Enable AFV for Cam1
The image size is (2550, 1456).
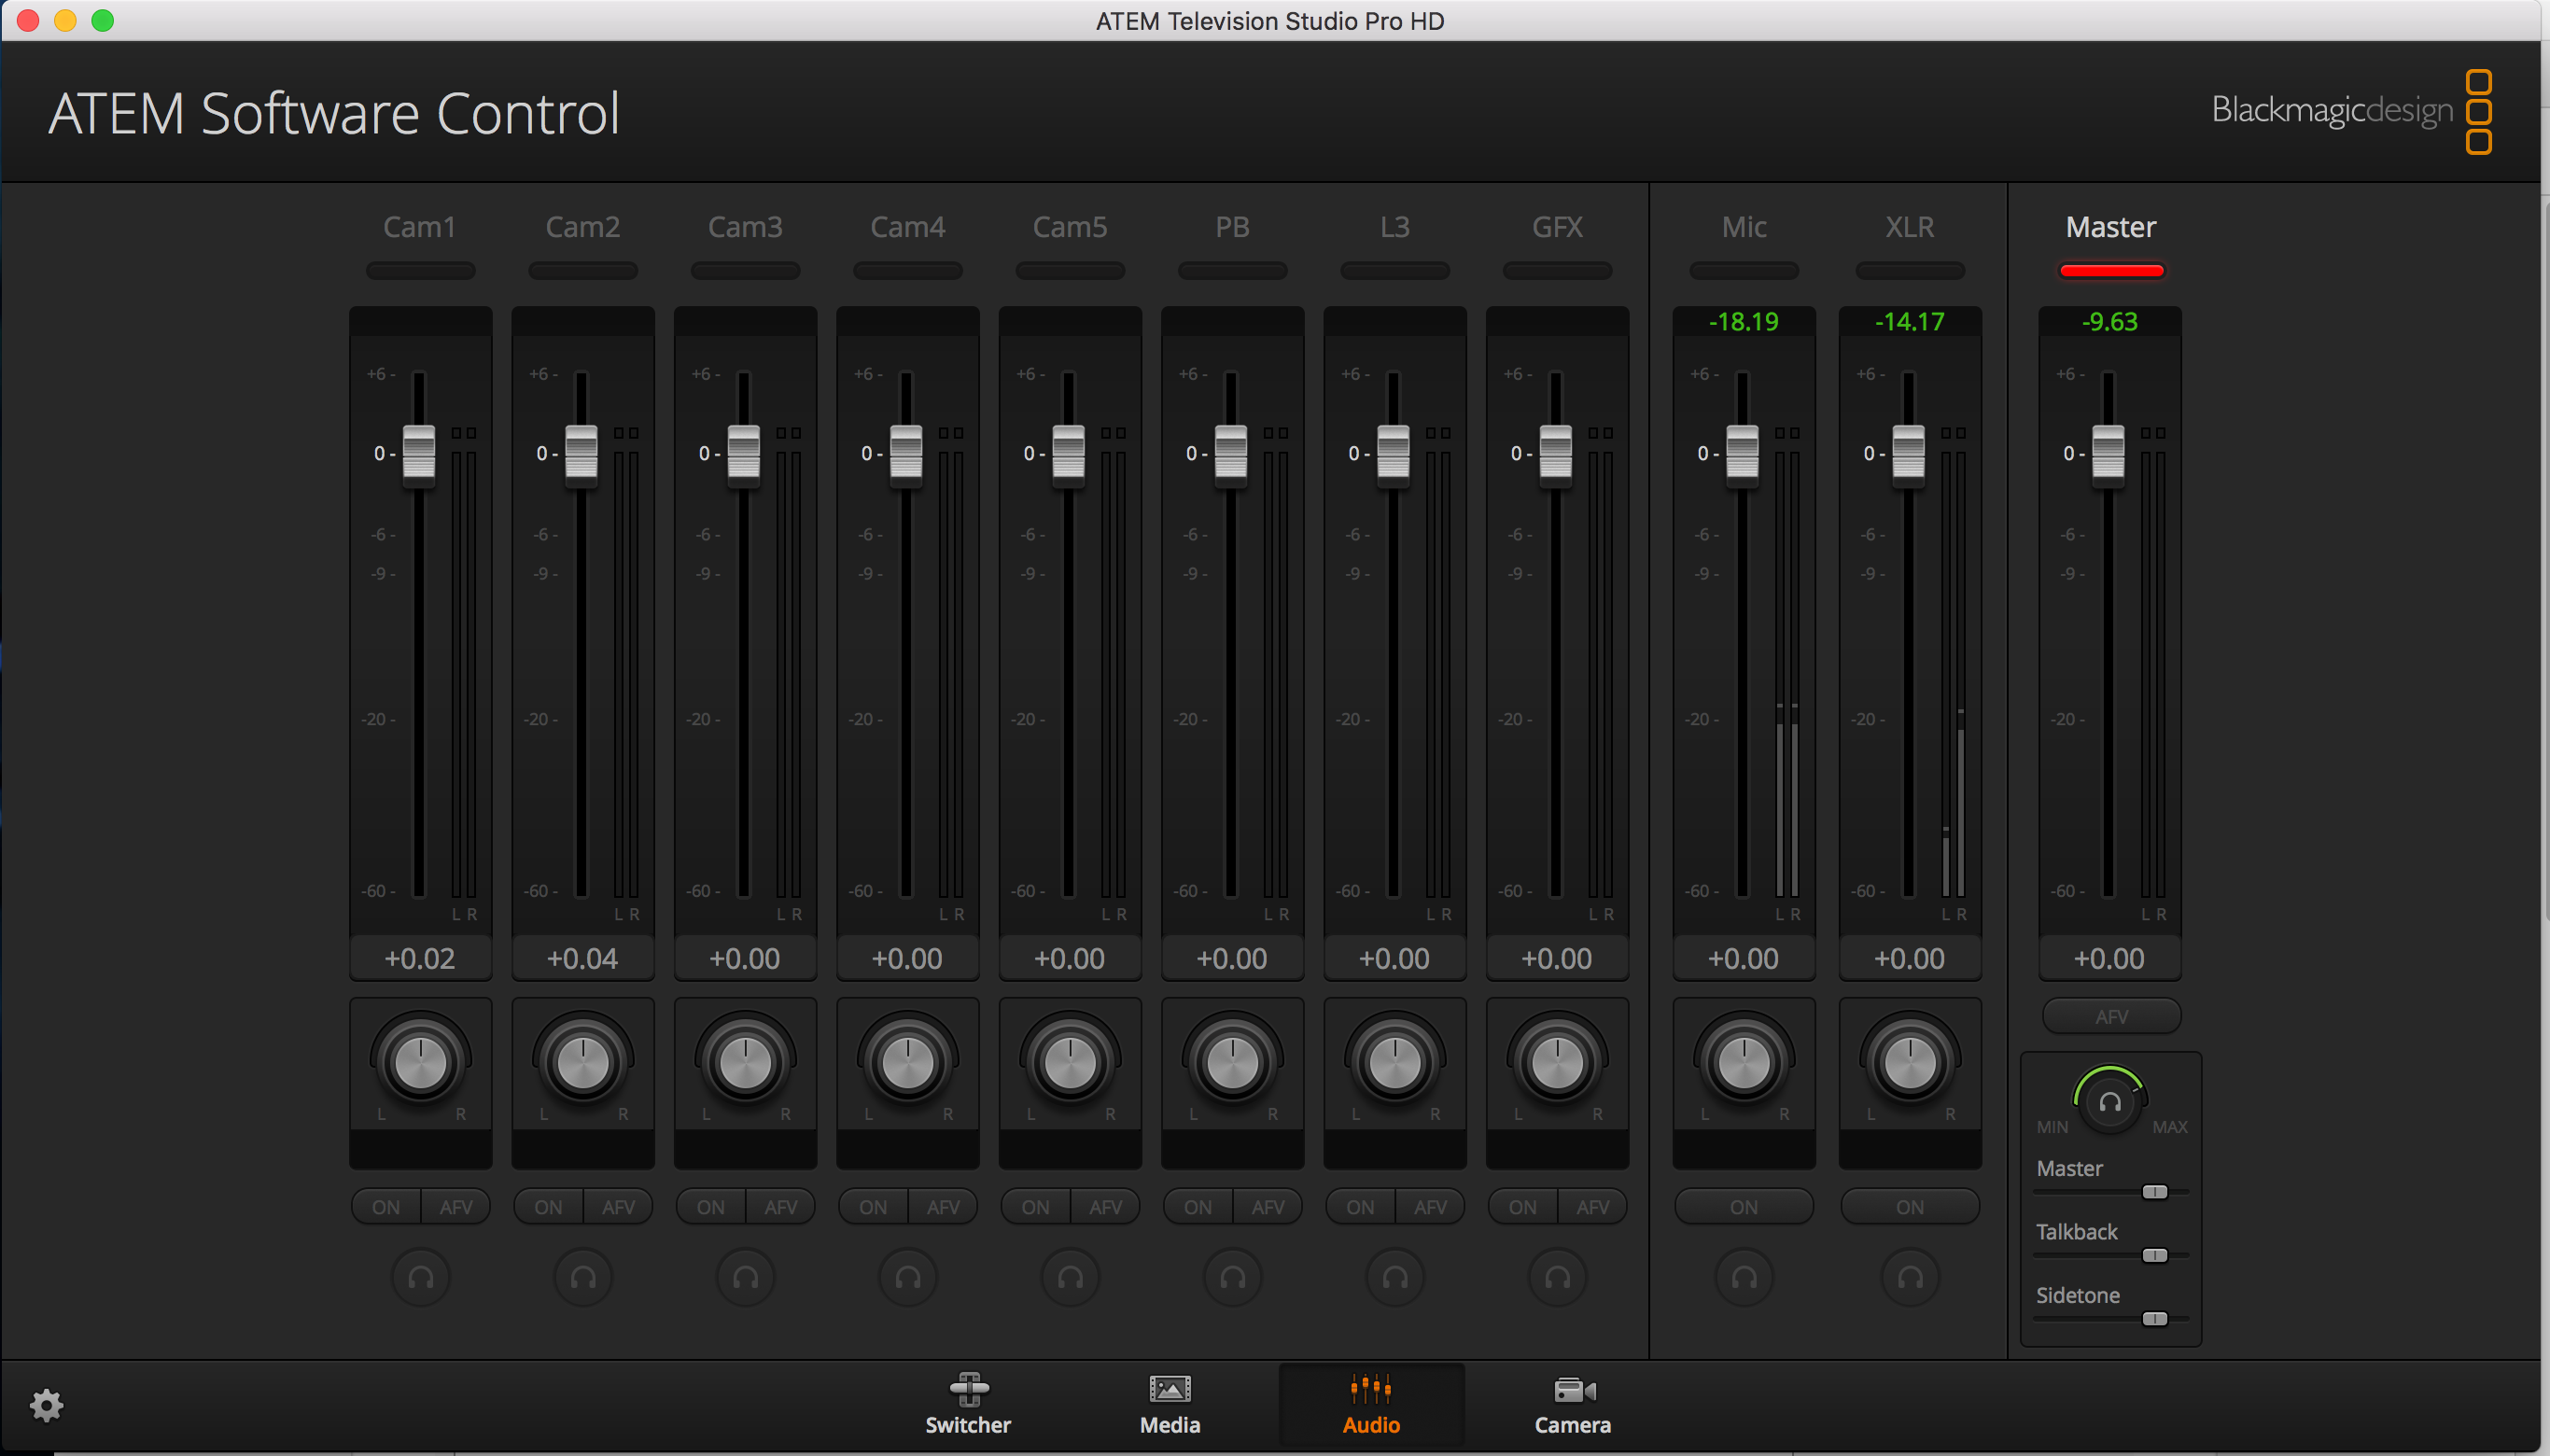pos(456,1207)
